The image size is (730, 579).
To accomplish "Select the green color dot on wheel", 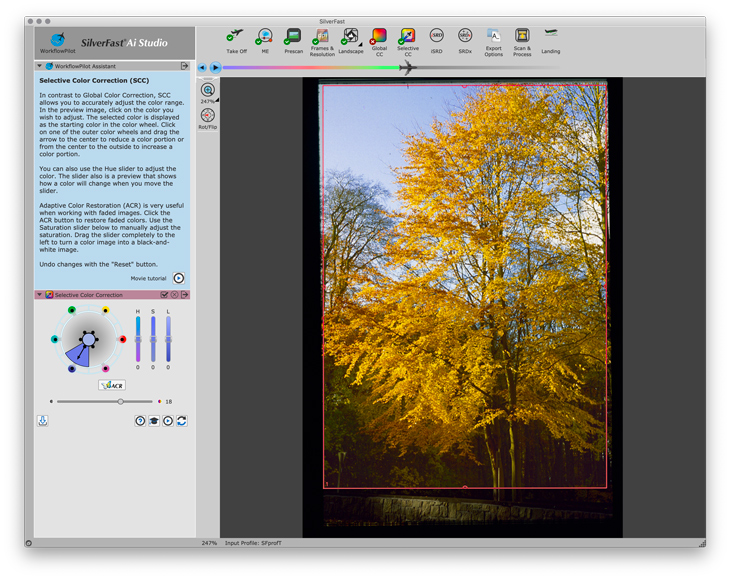I will tap(71, 311).
